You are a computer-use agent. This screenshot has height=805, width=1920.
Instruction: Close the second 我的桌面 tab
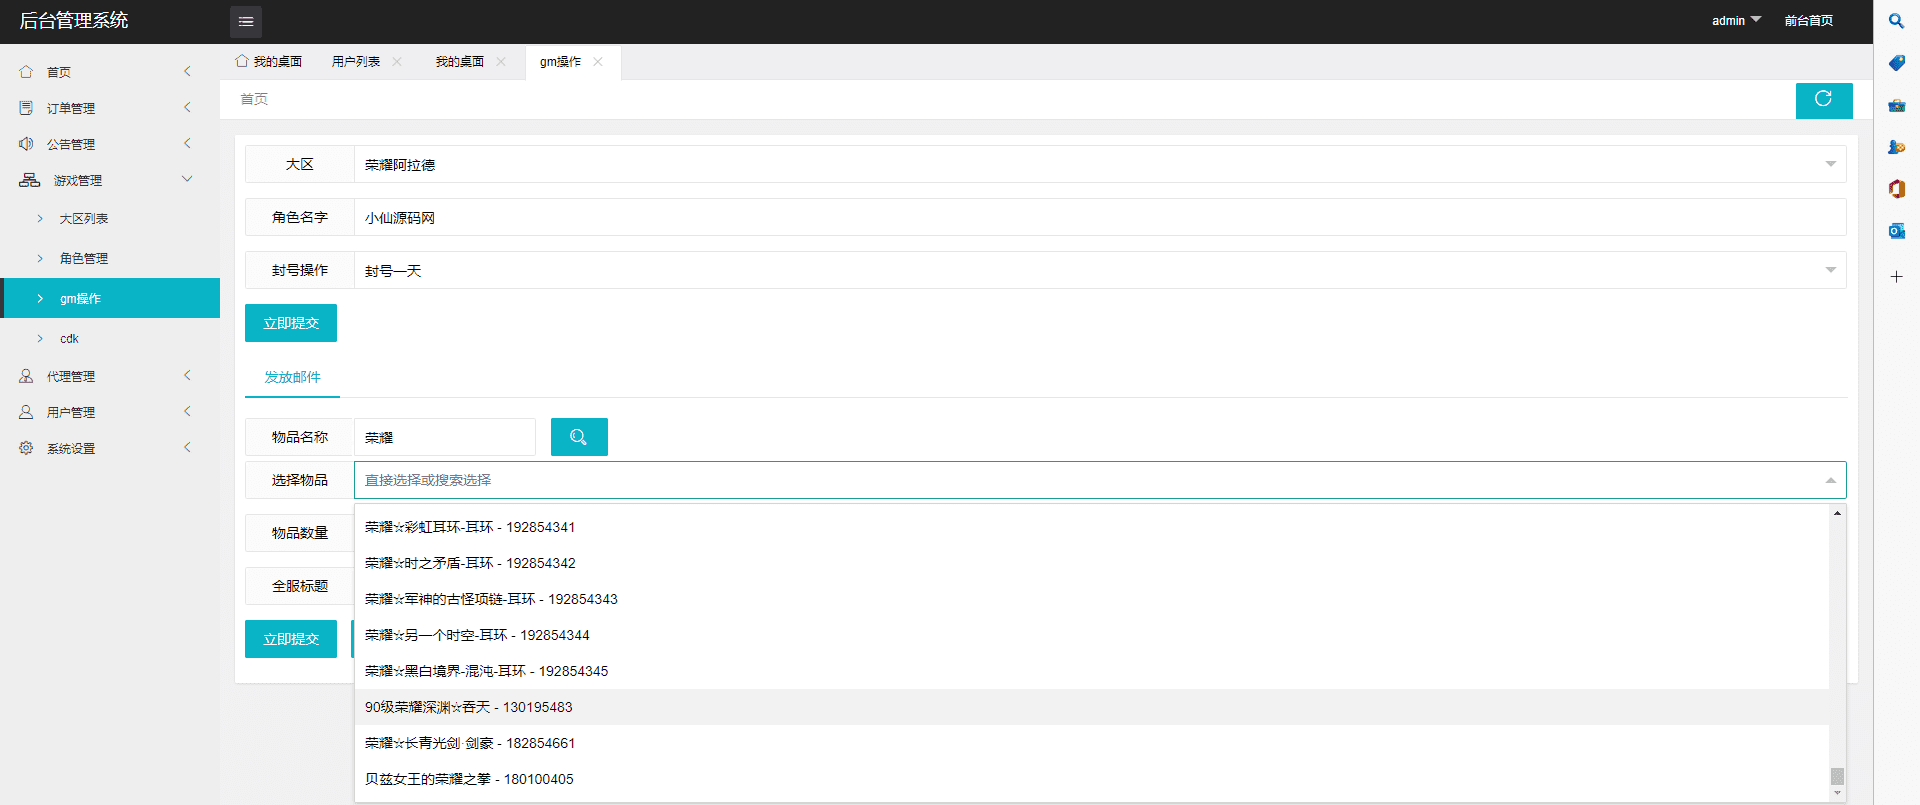pyautogui.click(x=501, y=62)
